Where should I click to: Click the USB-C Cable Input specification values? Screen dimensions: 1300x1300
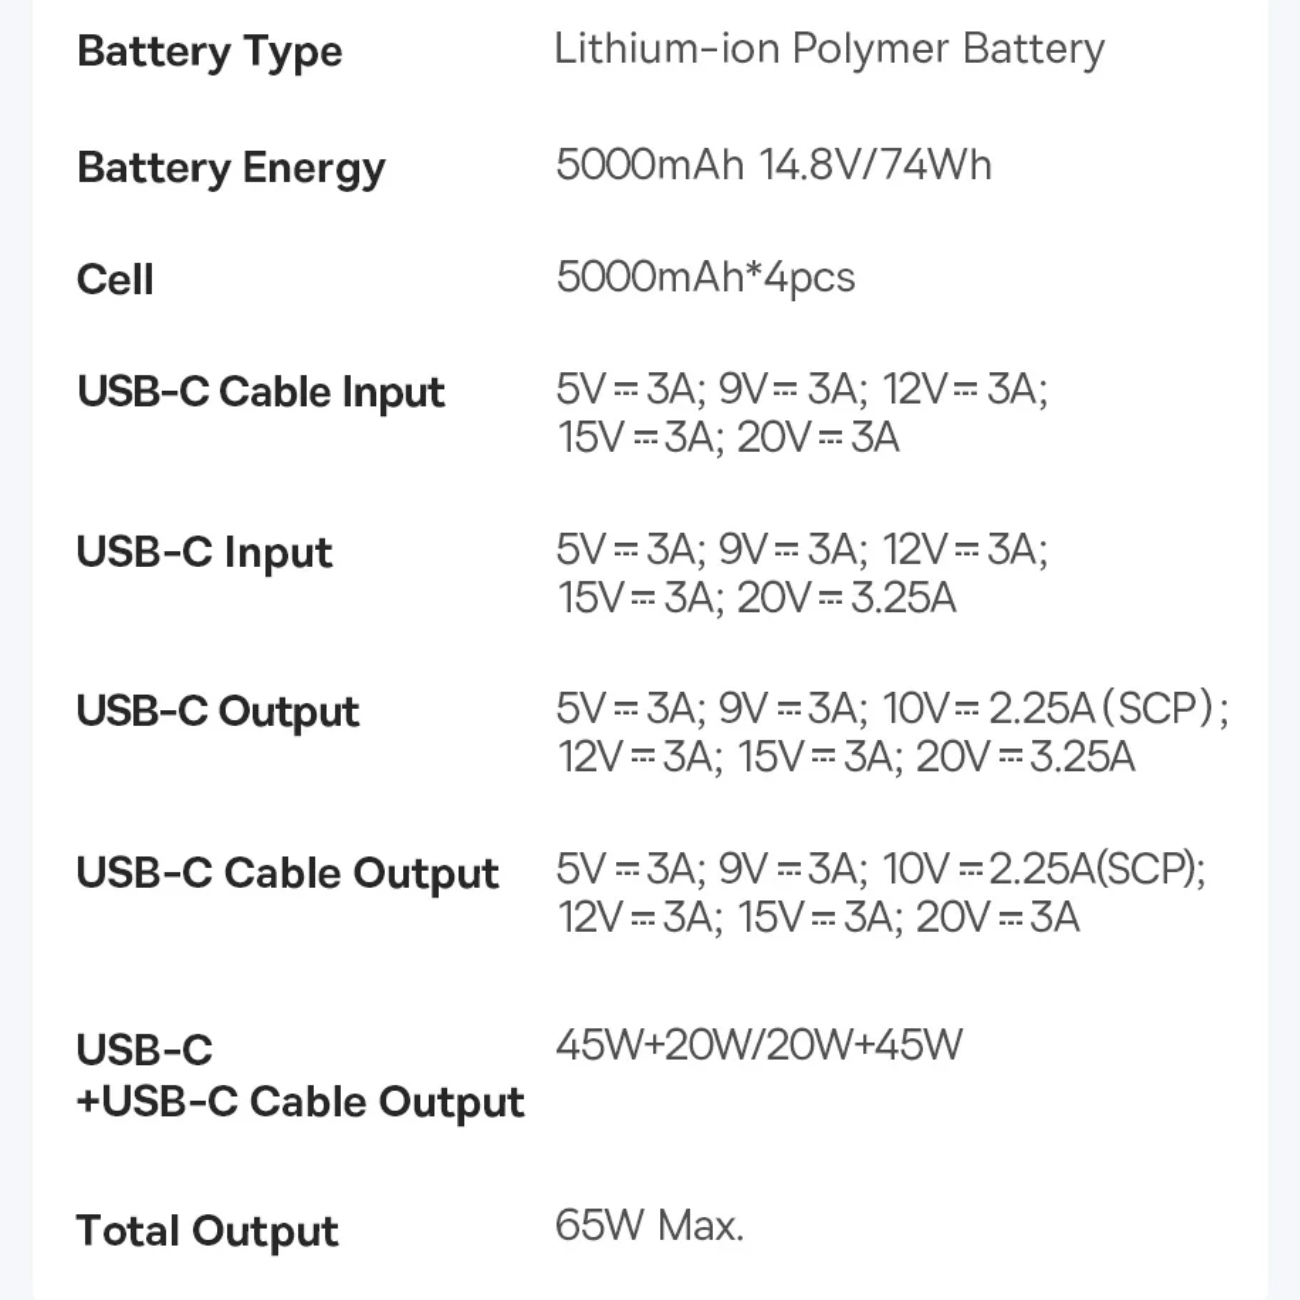tap(801, 413)
